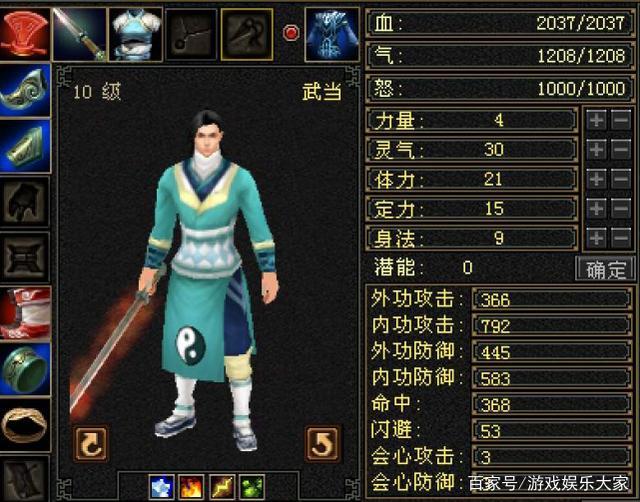Increase 力量 with the plus button
The height and width of the screenshot is (502, 640).
596,120
